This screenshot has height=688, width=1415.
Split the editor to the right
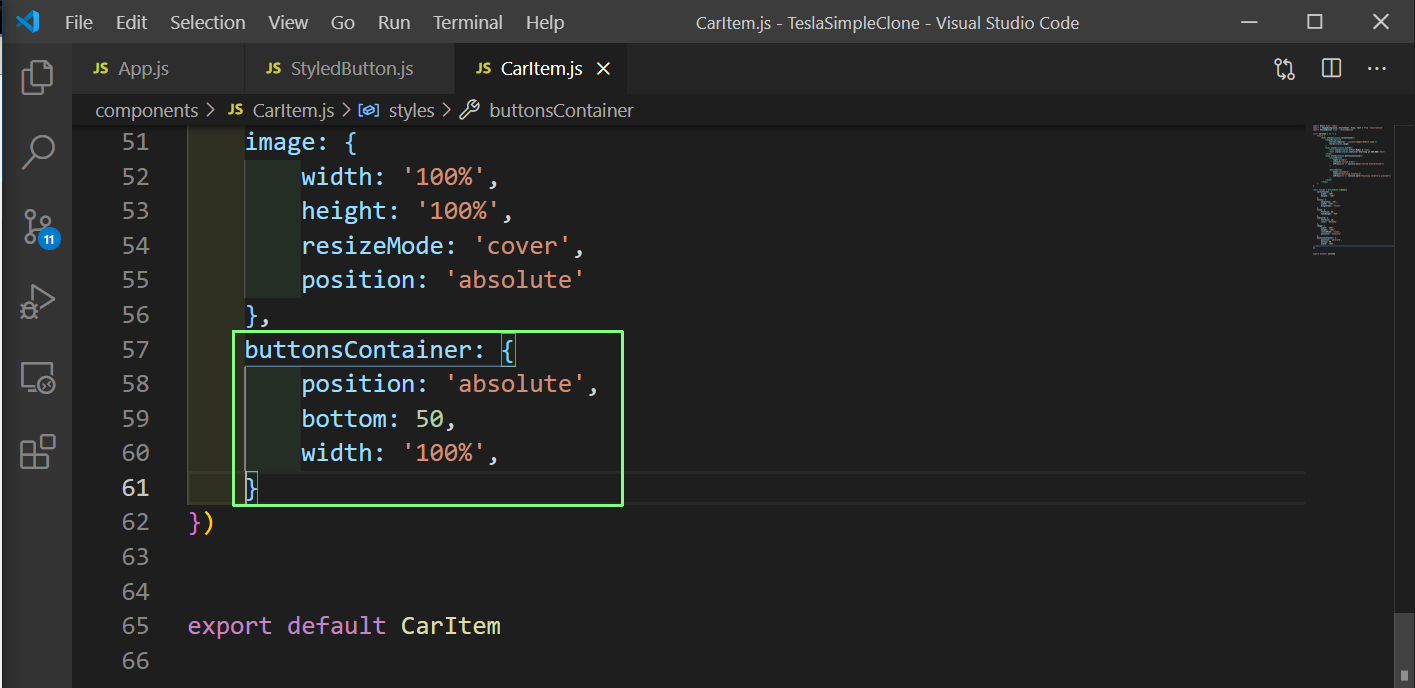pyautogui.click(x=1331, y=68)
